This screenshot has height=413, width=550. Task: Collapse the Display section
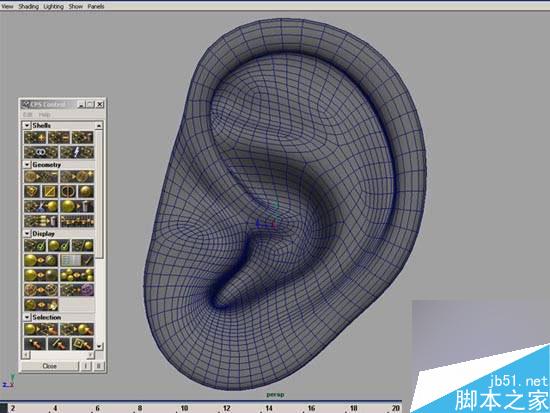coord(27,233)
